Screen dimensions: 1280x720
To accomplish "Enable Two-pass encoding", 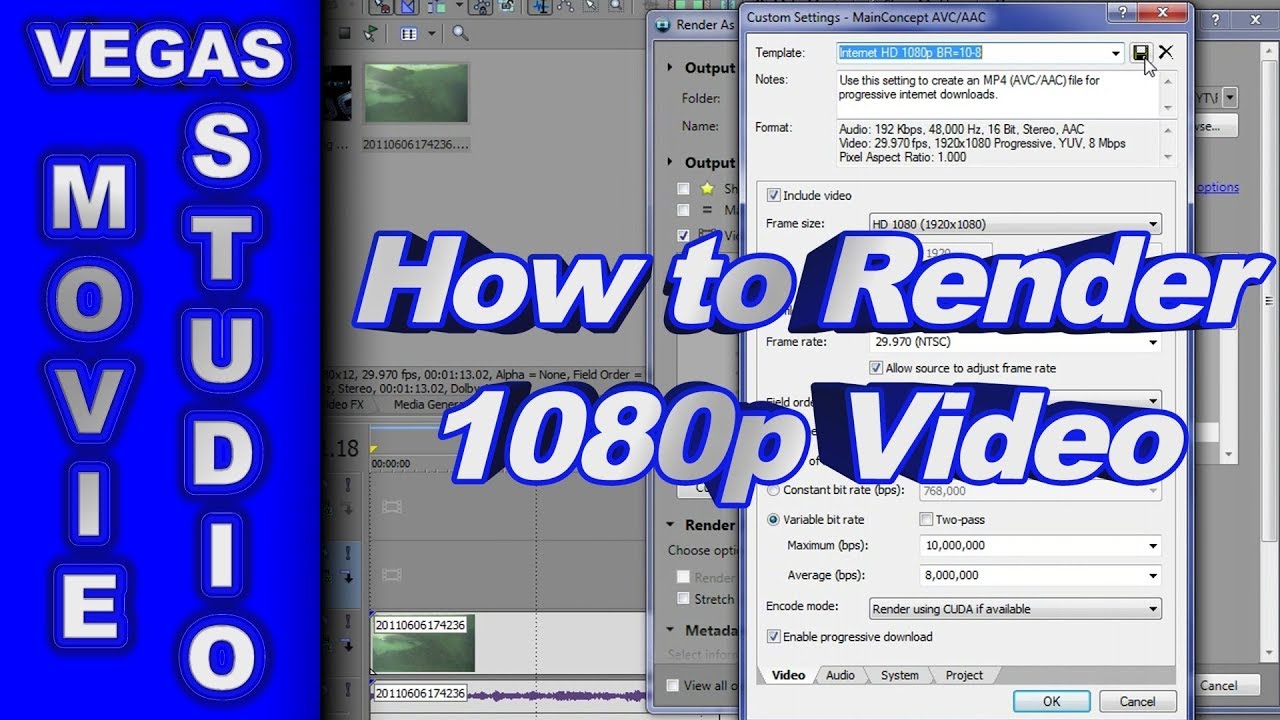I will pos(926,519).
